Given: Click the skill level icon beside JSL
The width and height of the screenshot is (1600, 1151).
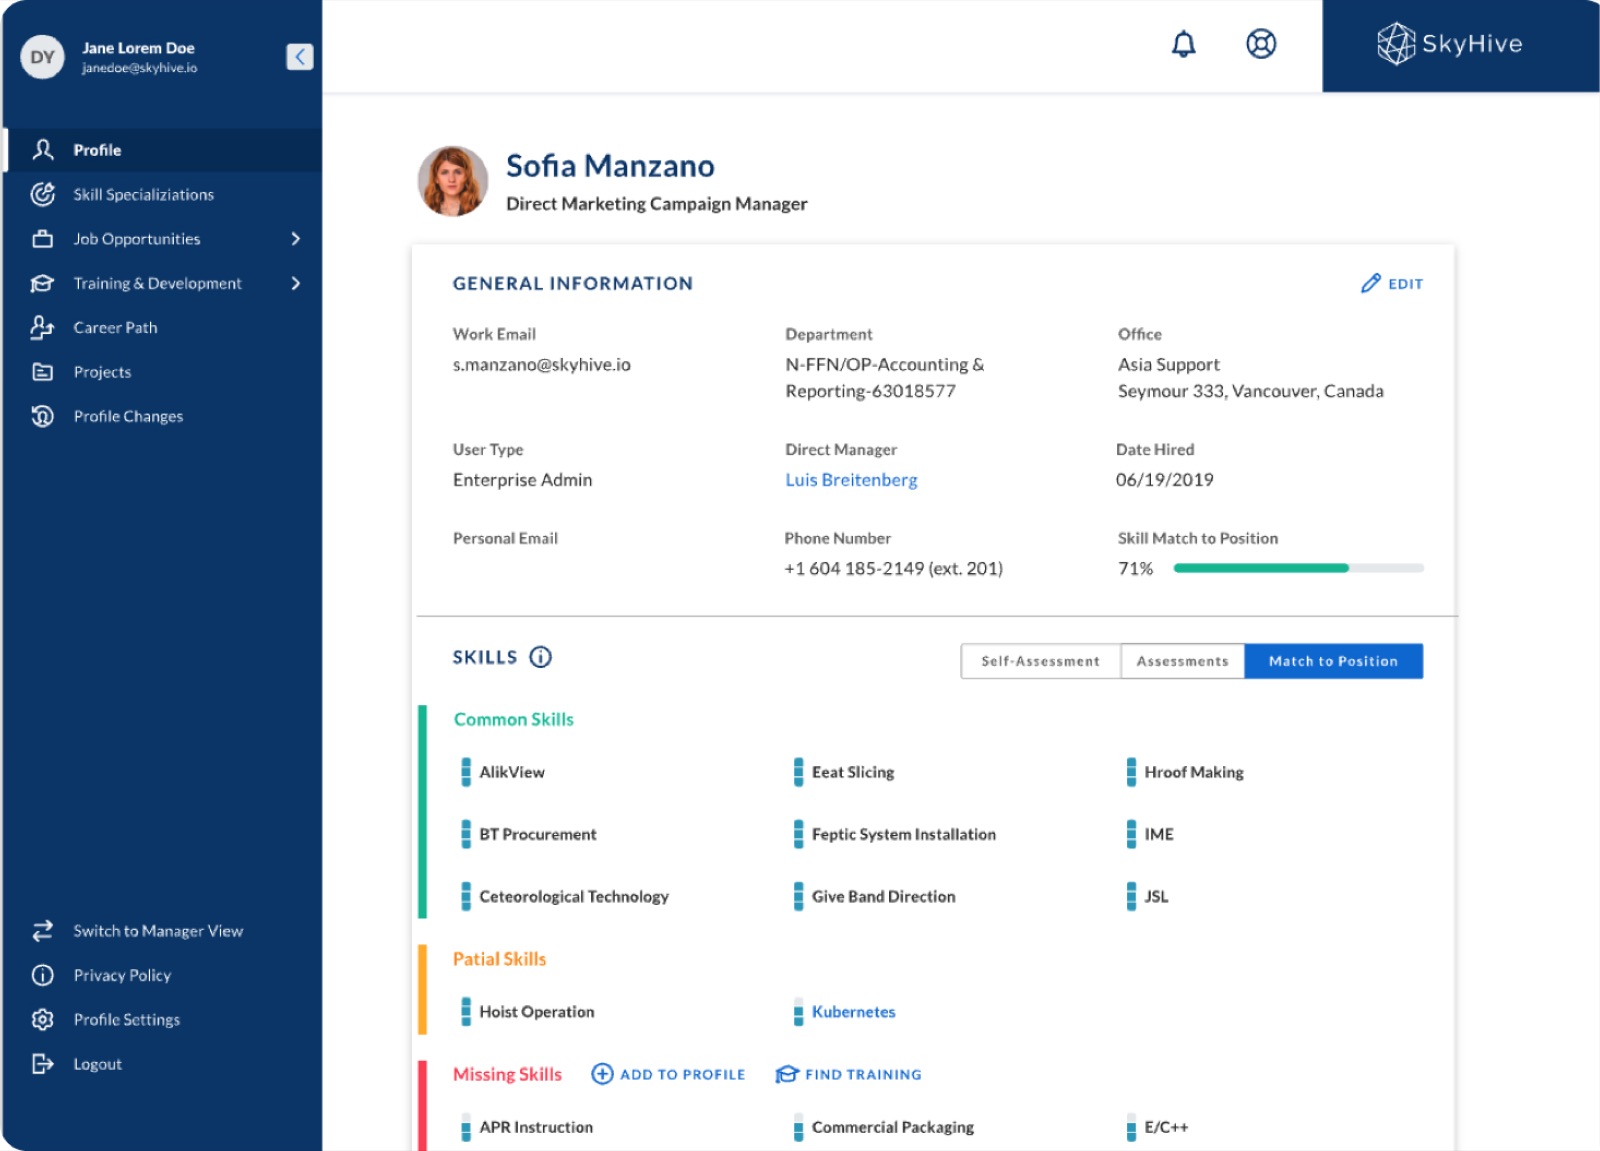Looking at the screenshot, I should [x=1131, y=897].
